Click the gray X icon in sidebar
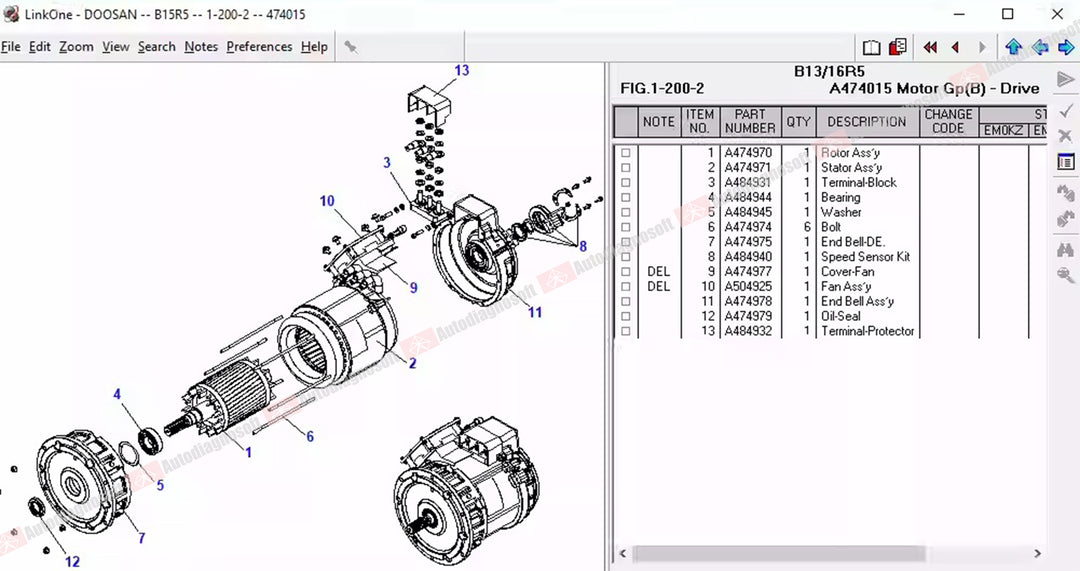 click(x=1066, y=135)
